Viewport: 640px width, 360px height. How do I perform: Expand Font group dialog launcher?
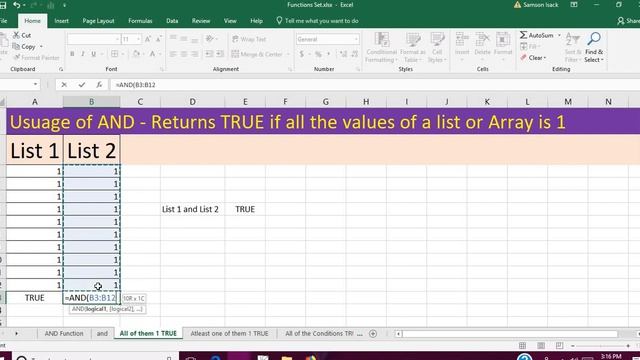click(x=162, y=69)
